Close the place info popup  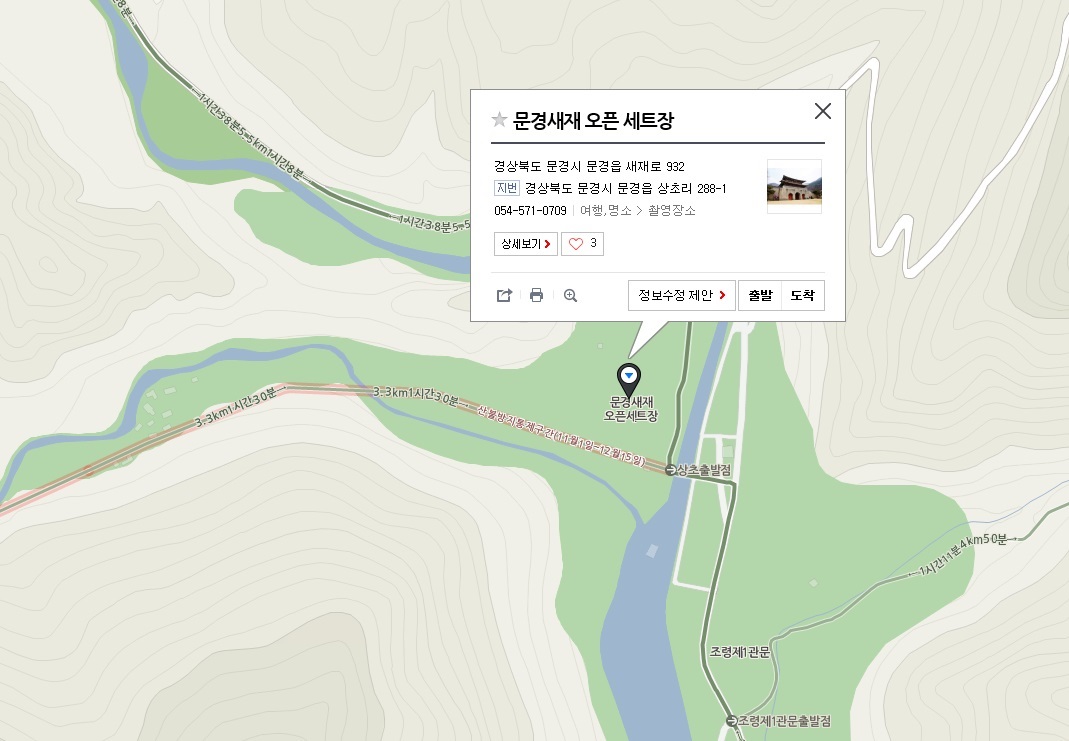pyautogui.click(x=823, y=110)
